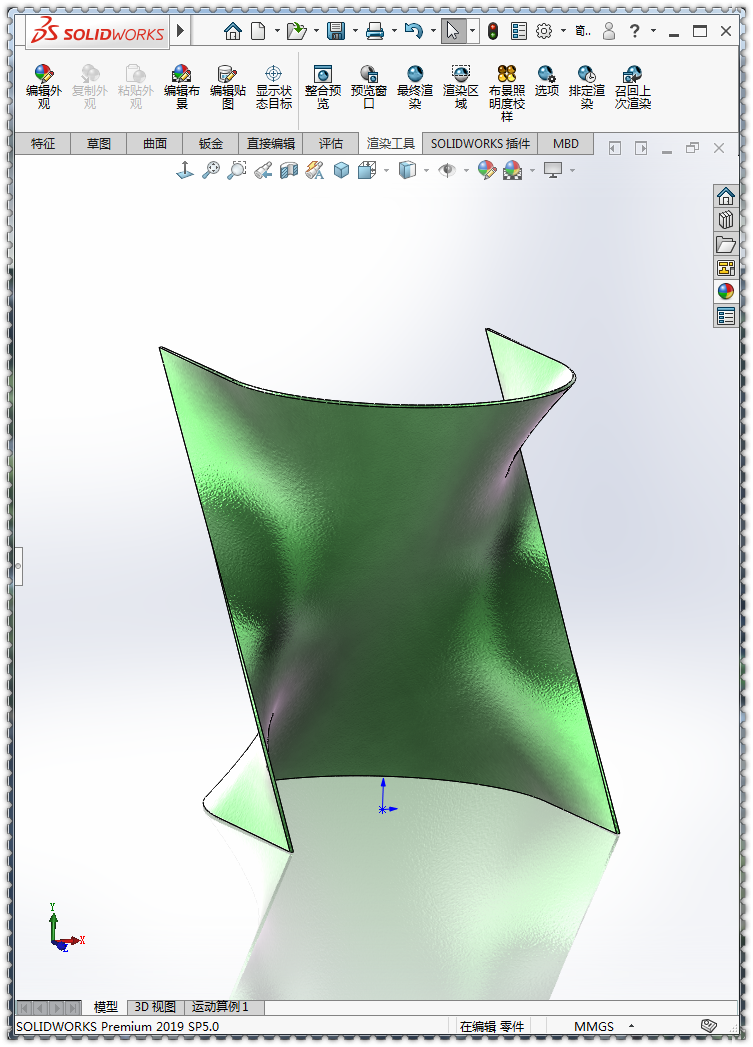The height and width of the screenshot is (1047, 753).
Task: Click the rebuild traffic light icon
Action: pyautogui.click(x=492, y=31)
